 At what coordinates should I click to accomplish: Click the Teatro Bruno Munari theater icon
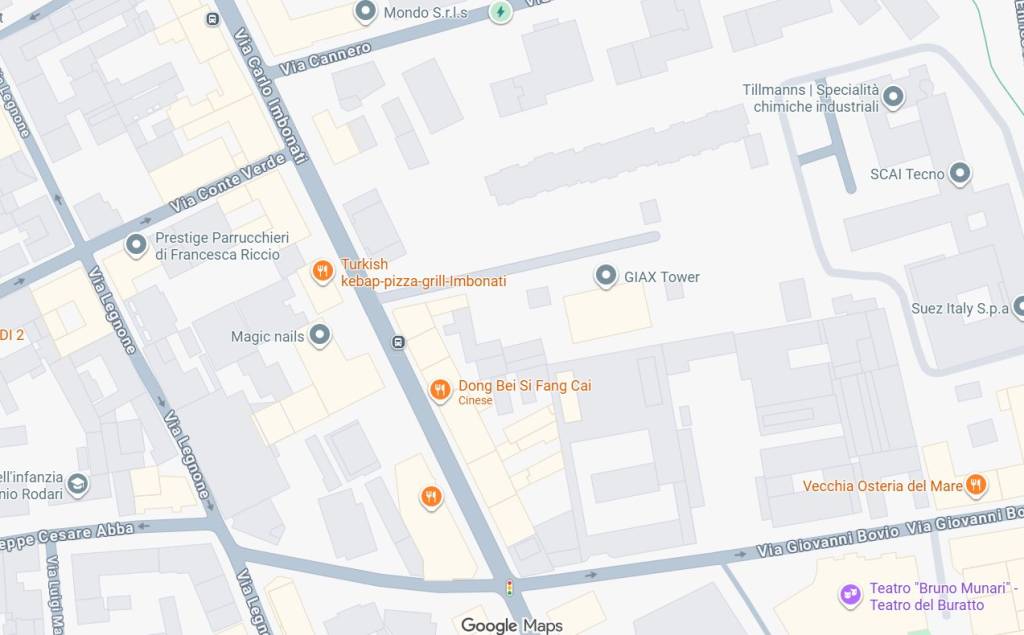(x=850, y=595)
